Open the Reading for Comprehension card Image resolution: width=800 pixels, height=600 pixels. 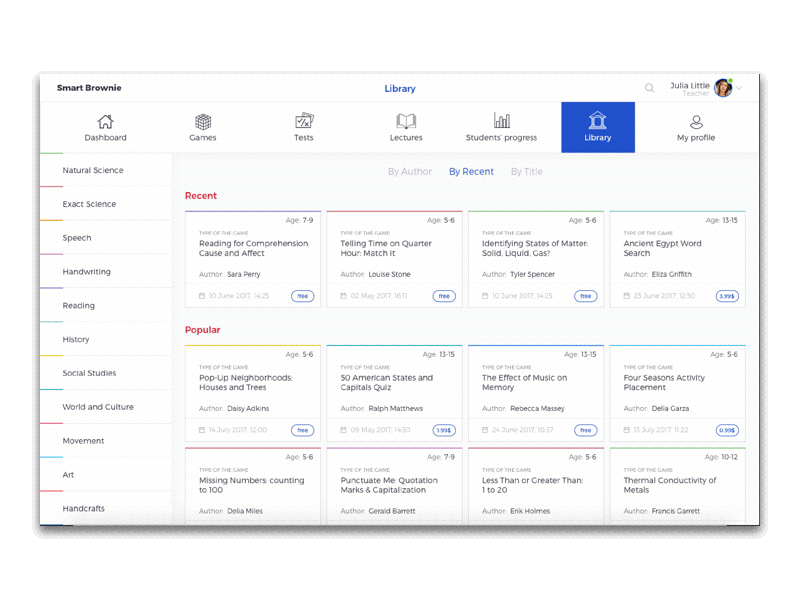pyautogui.click(x=253, y=249)
